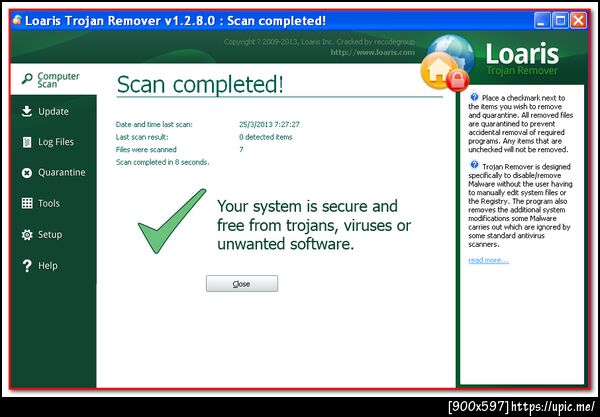Click the Setup gear icon
600x417 pixels.
tap(27, 235)
